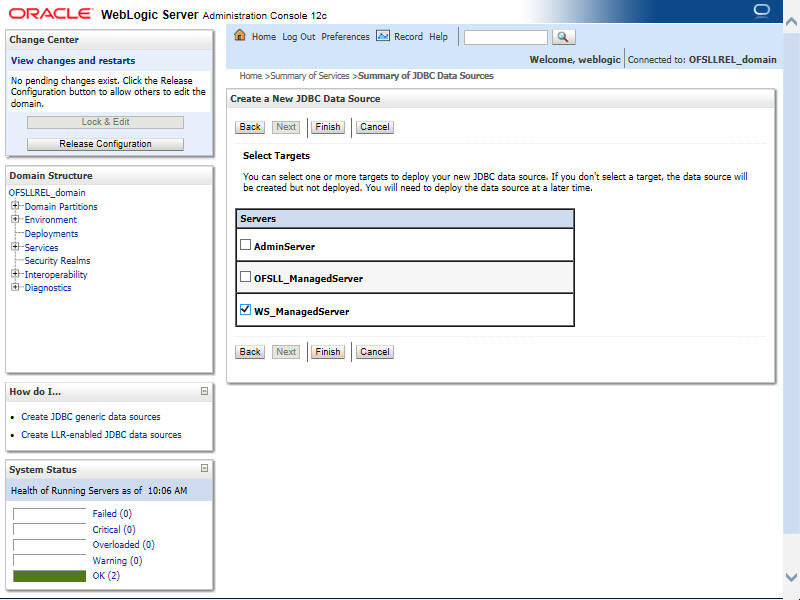Click the scrollbar up arrow
The height and width of the screenshot is (600, 800).
(x=791, y=22)
